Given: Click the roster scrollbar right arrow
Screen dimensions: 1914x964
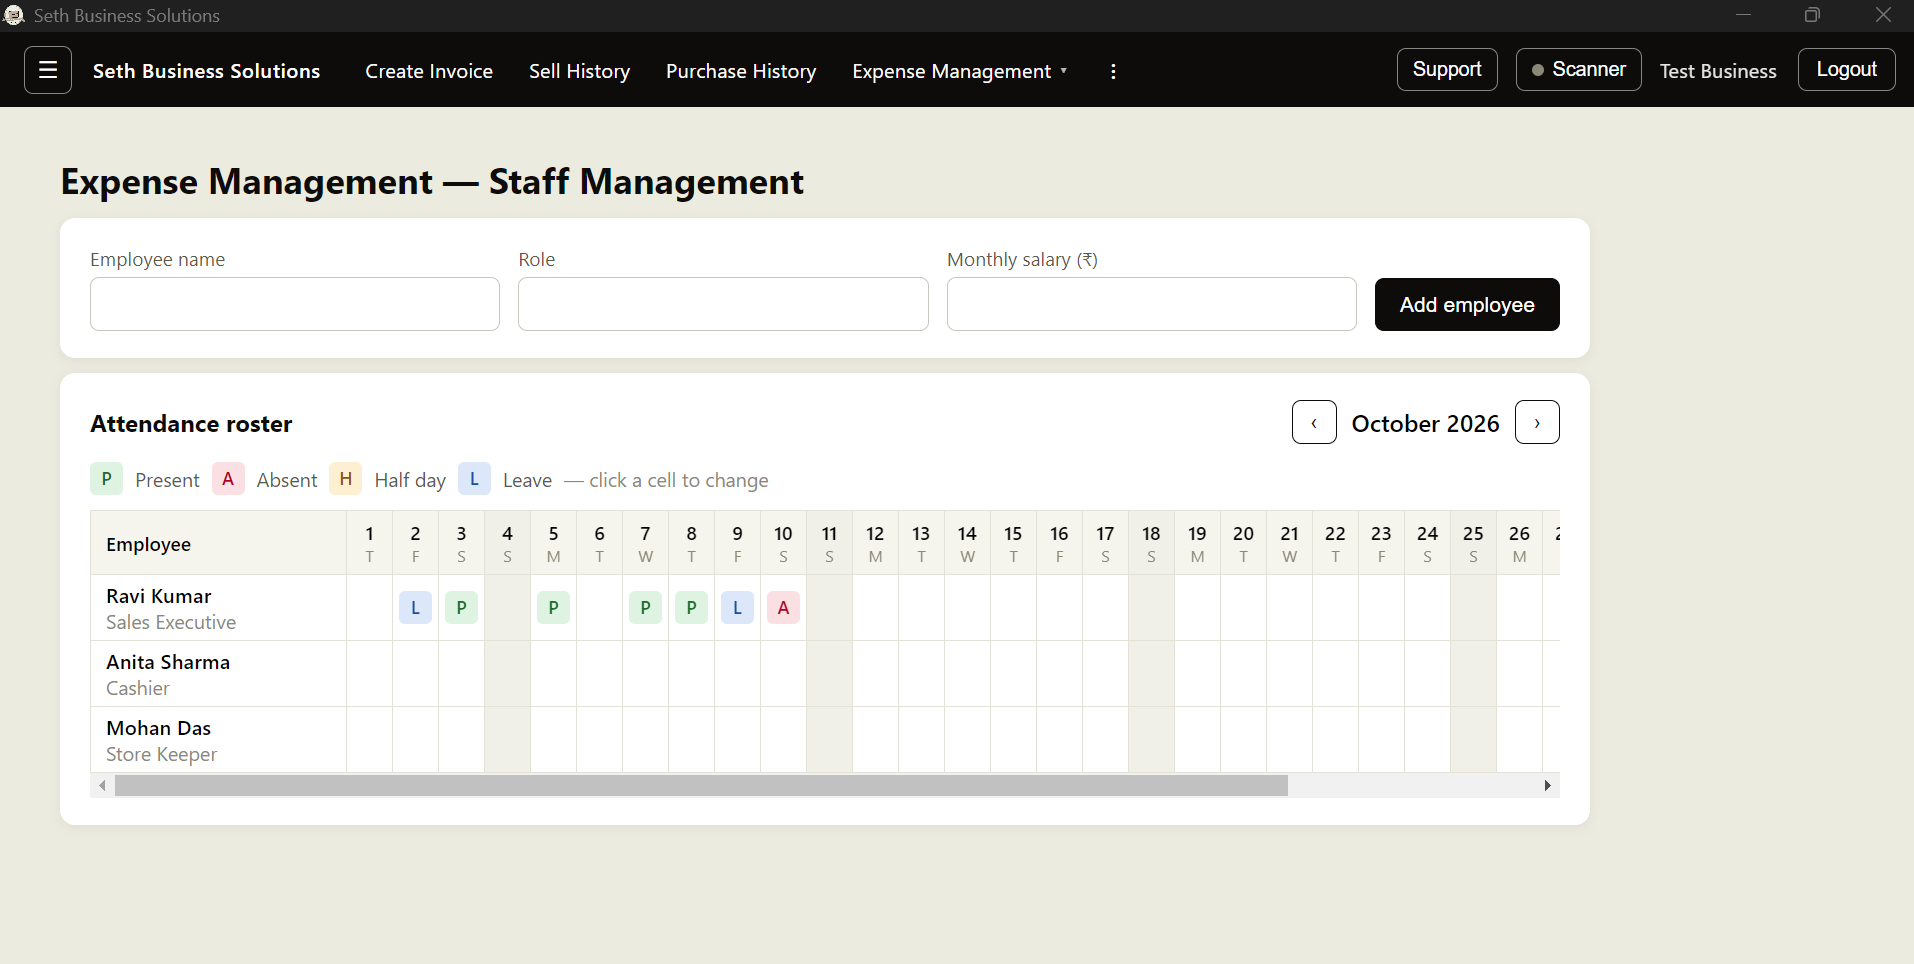Looking at the screenshot, I should point(1548,785).
